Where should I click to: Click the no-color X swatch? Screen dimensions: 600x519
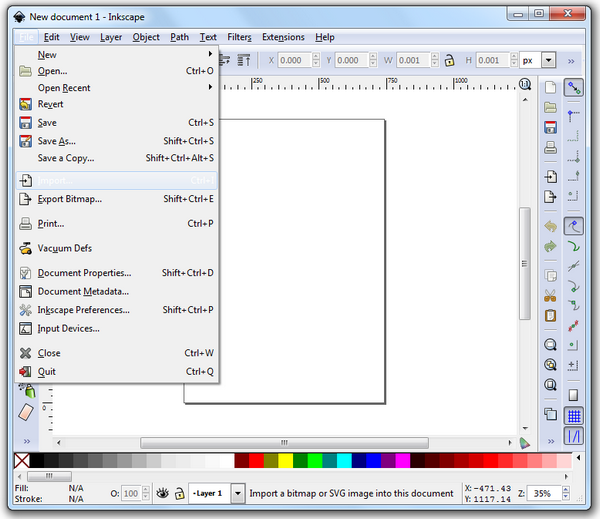(x=21, y=460)
